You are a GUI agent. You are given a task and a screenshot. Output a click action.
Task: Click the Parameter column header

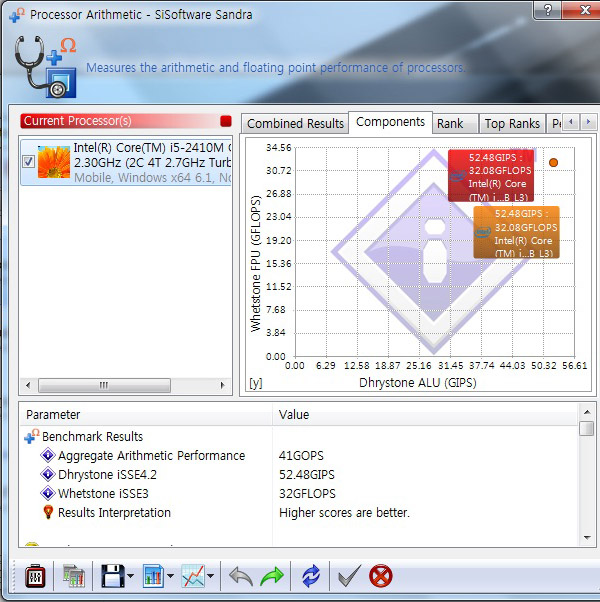click(x=146, y=415)
